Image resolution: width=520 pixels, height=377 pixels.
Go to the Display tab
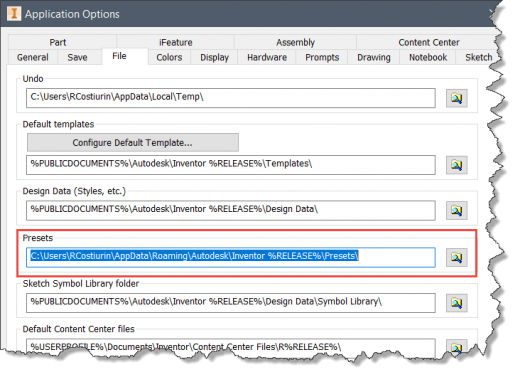[214, 57]
